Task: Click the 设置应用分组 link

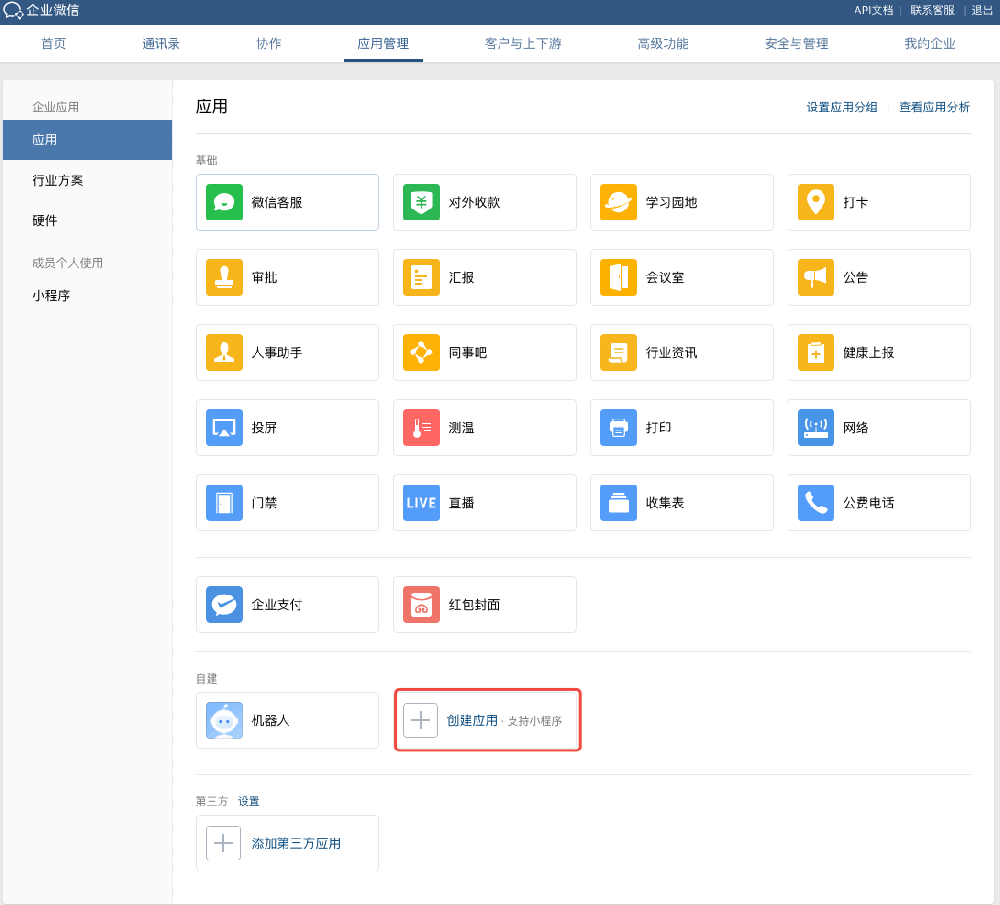Action: [841, 107]
